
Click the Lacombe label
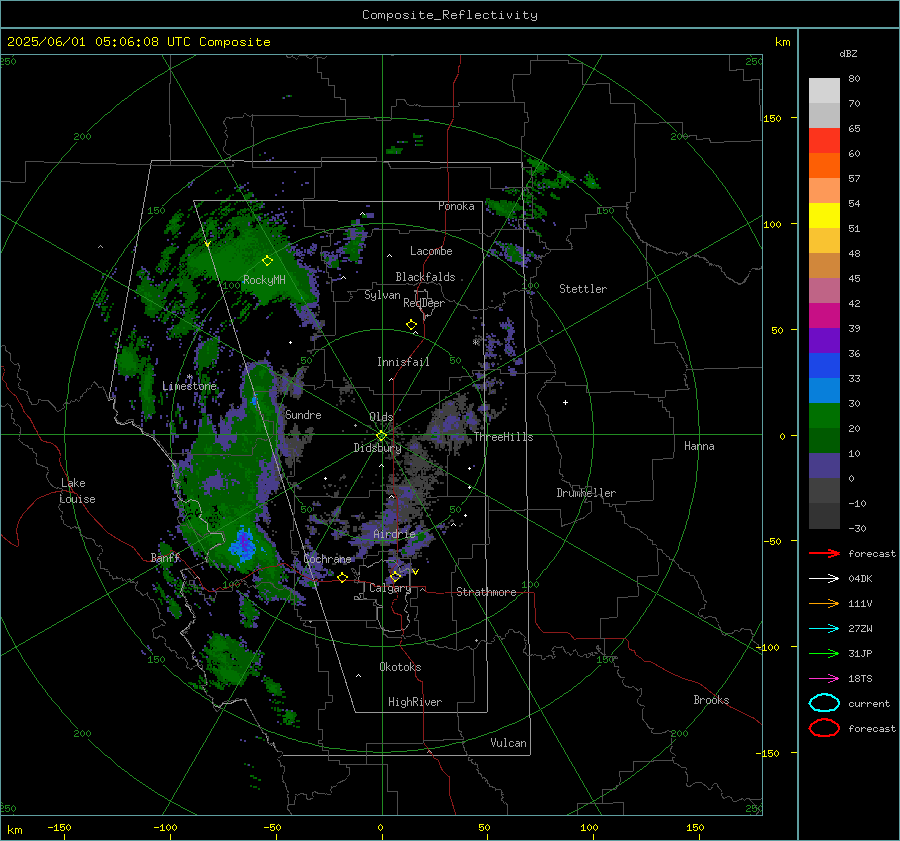click(431, 251)
